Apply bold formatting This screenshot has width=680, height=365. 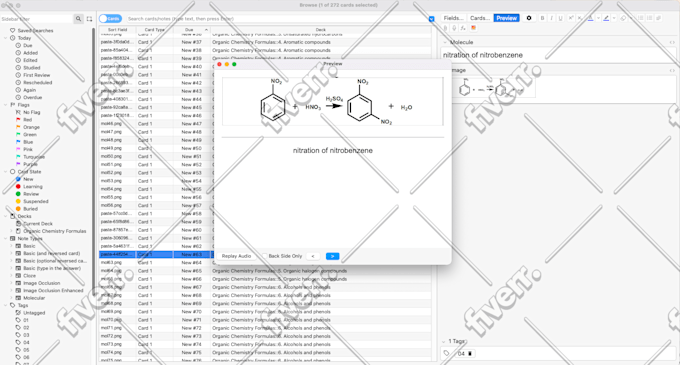tap(542, 18)
